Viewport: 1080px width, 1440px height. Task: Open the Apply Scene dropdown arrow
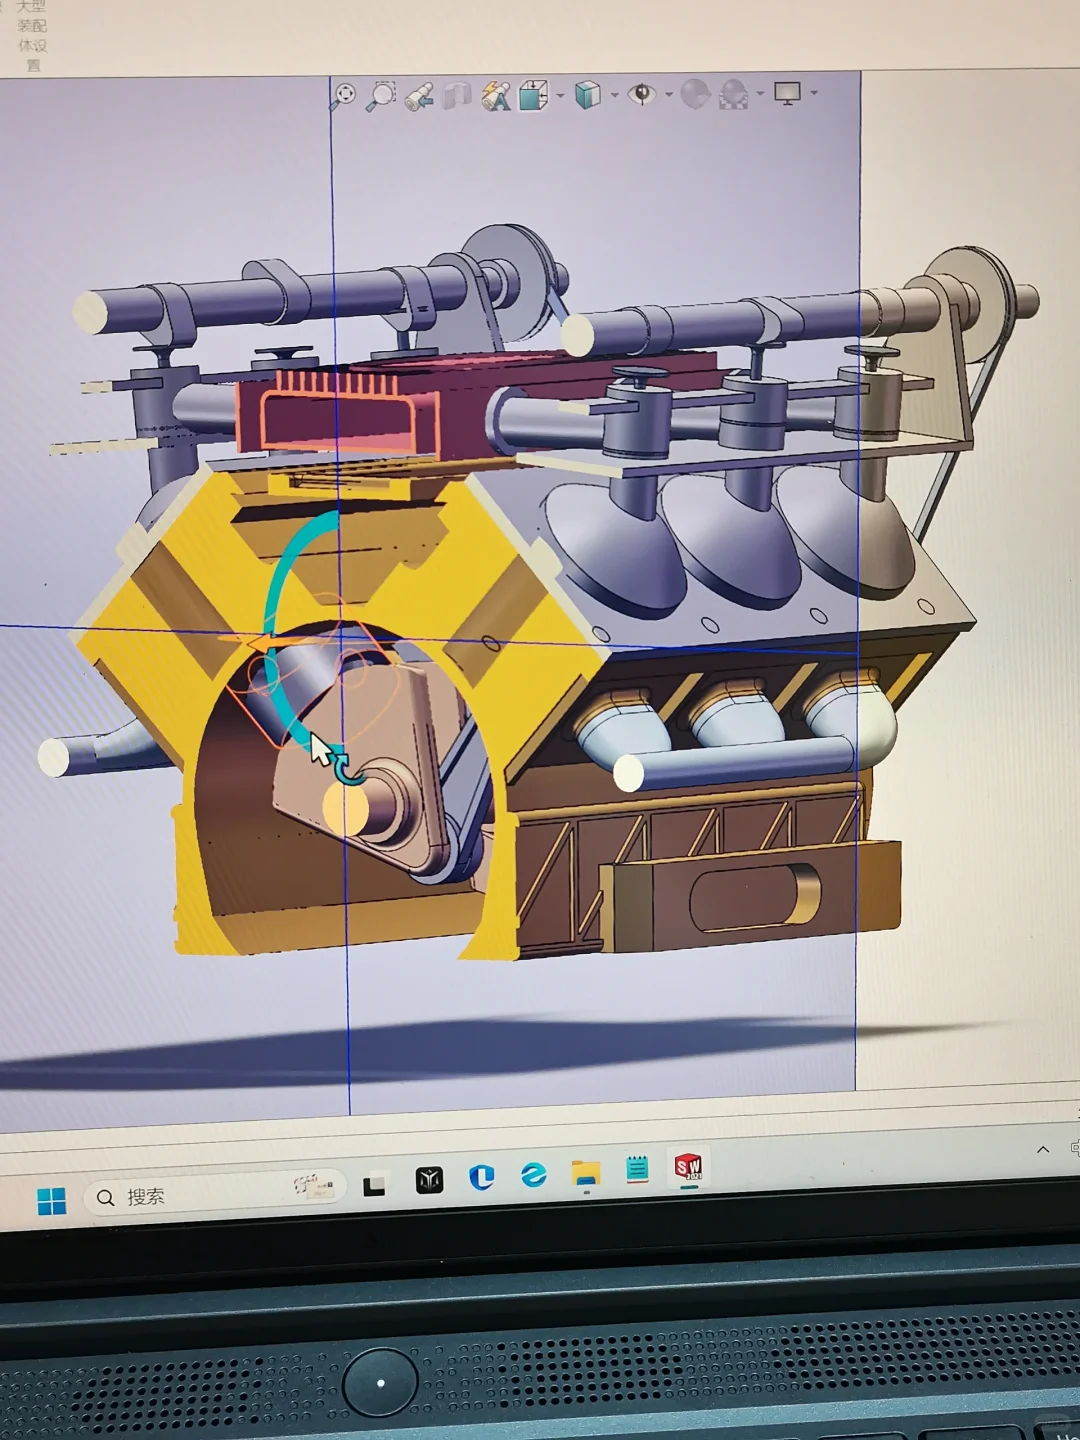pos(760,94)
